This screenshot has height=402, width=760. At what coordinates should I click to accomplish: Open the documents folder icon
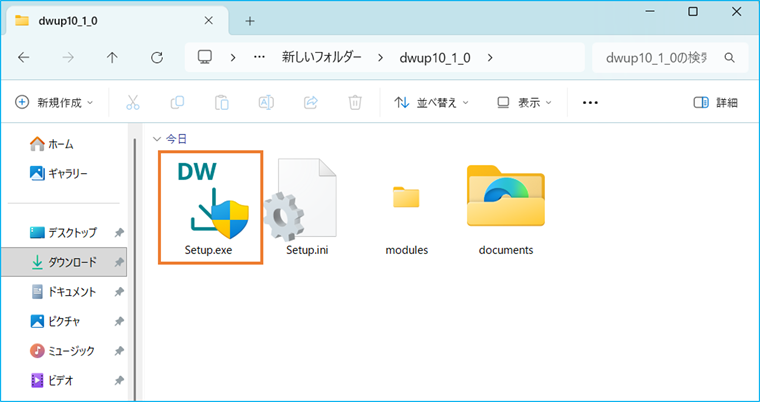tap(506, 196)
